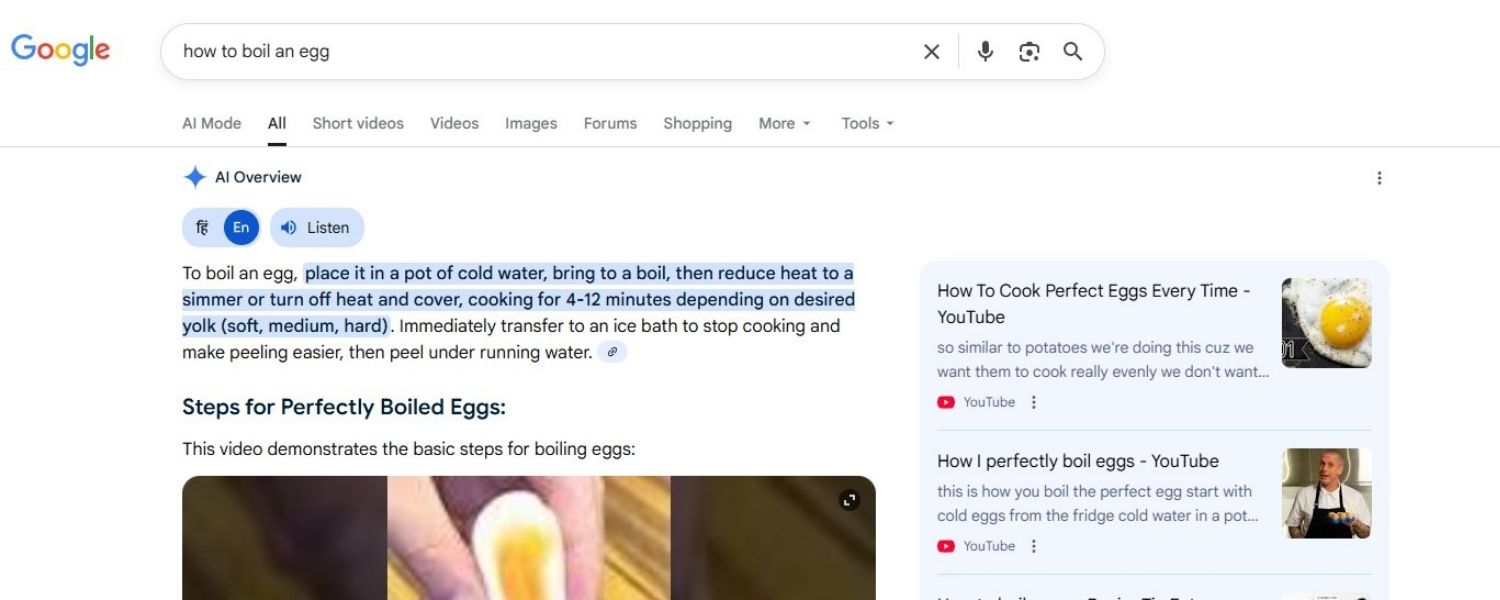Switch to the Images tab
1500x600 pixels.
pyautogui.click(x=530, y=123)
